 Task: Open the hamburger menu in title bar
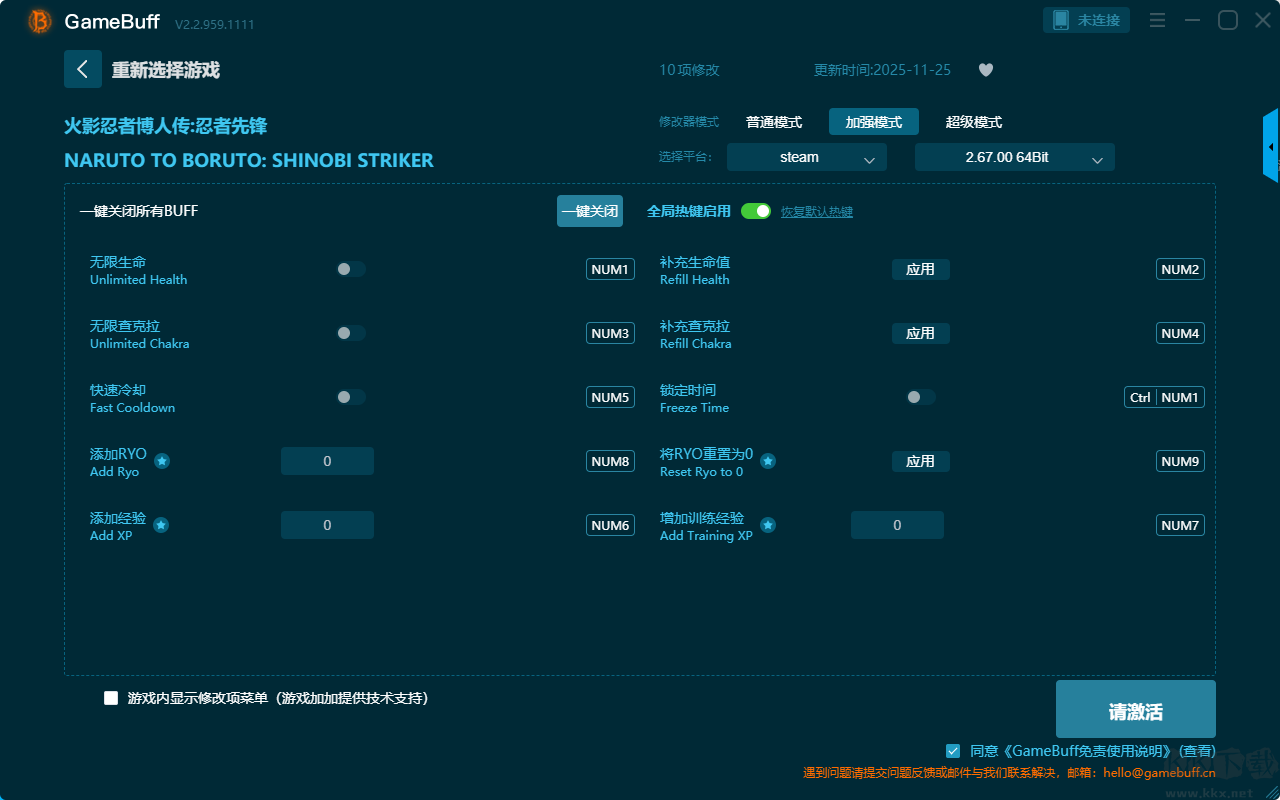point(1157,20)
